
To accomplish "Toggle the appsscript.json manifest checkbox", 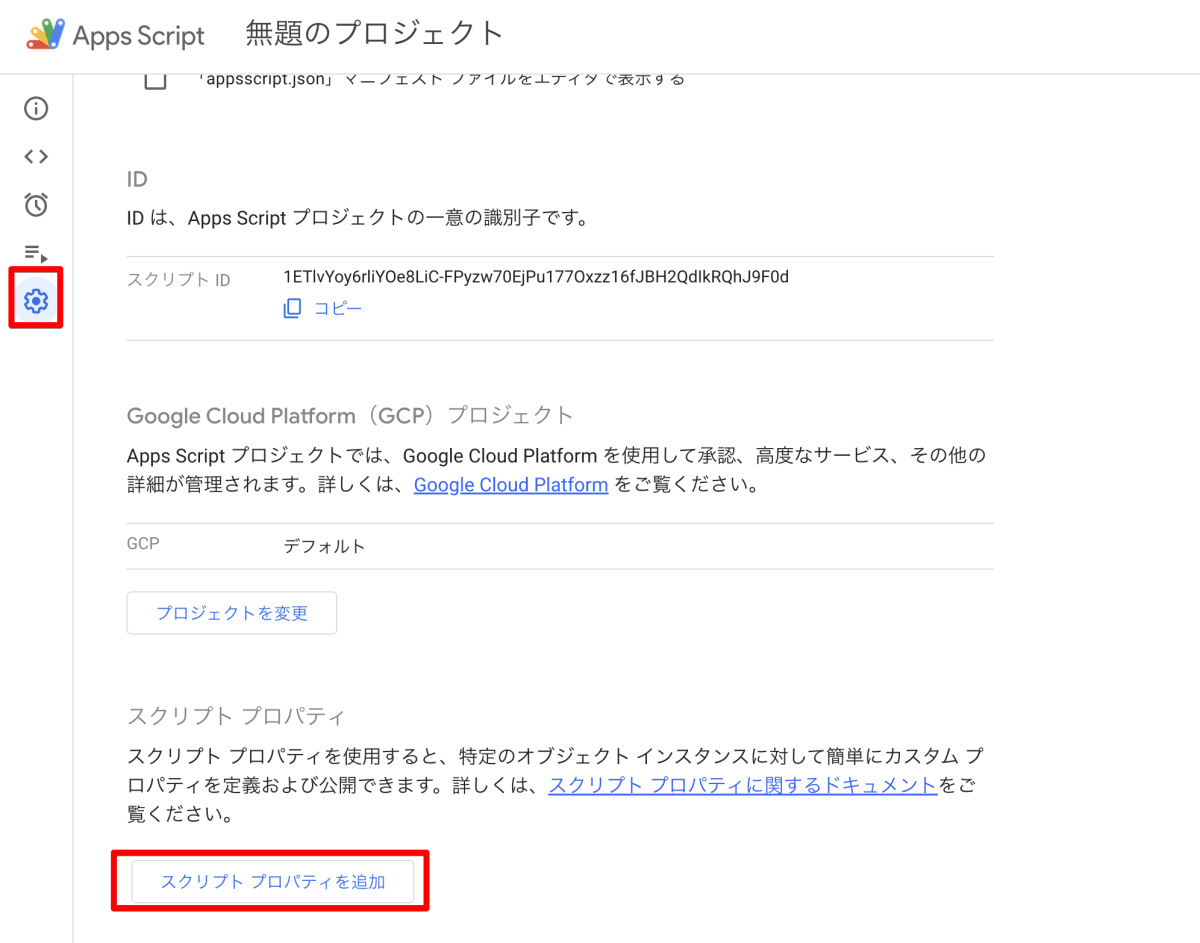I will click(155, 79).
